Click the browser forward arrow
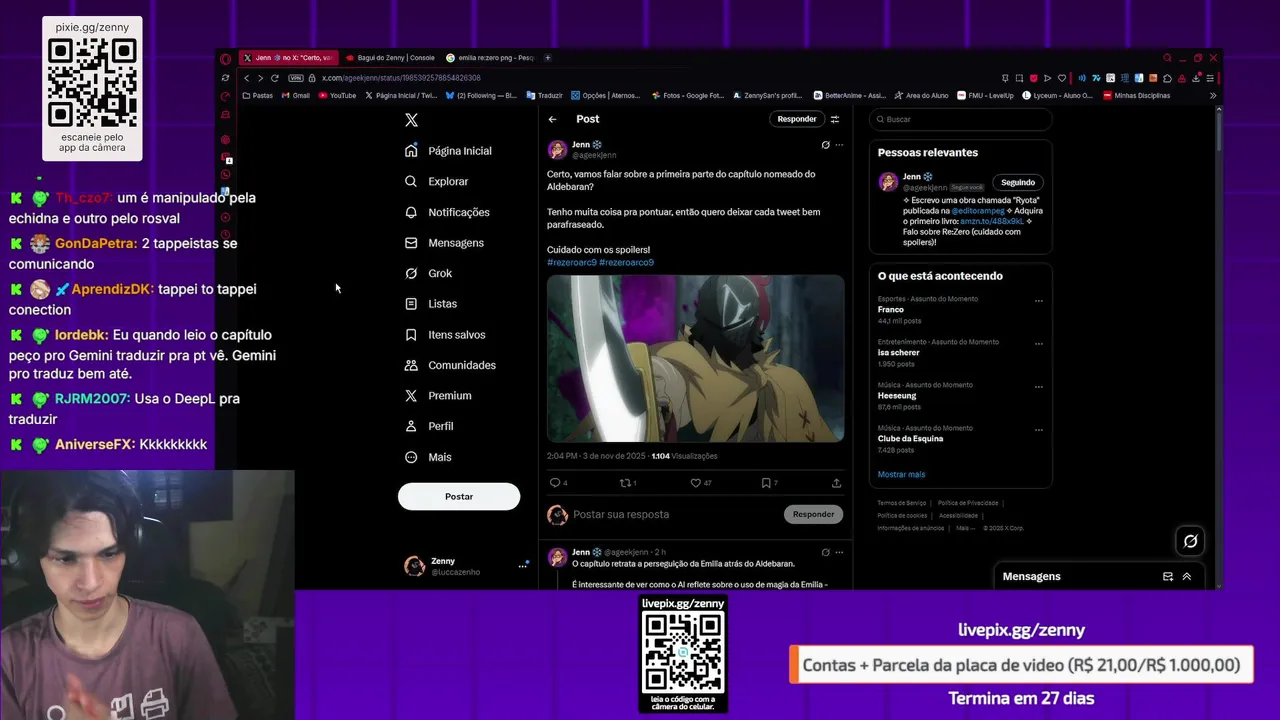 click(260, 78)
